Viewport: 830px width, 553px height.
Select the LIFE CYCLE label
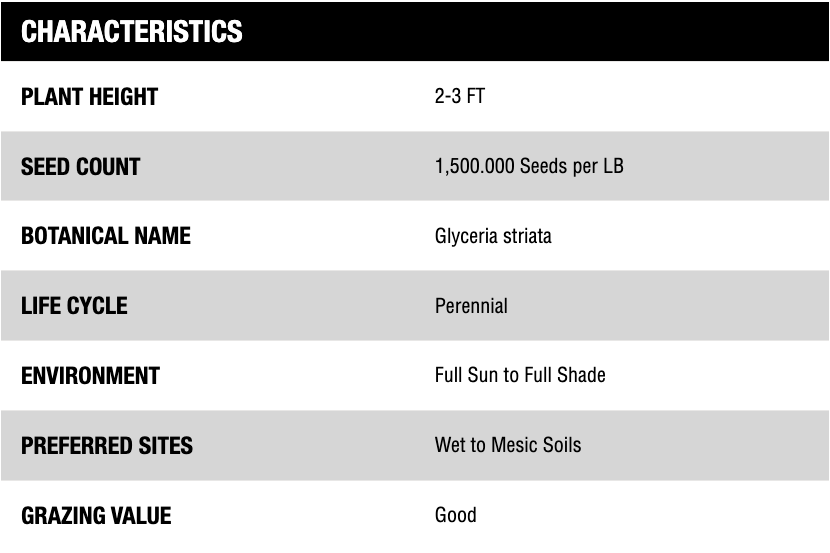74,306
